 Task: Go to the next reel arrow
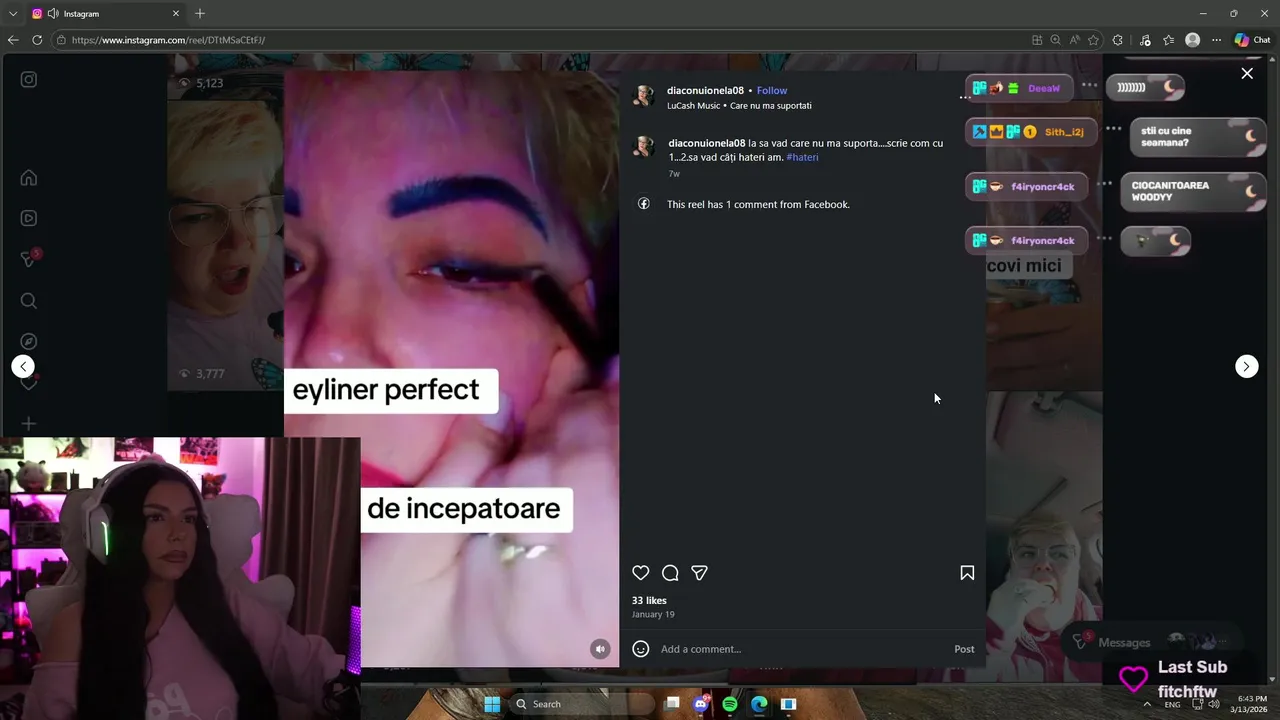[x=1246, y=366]
